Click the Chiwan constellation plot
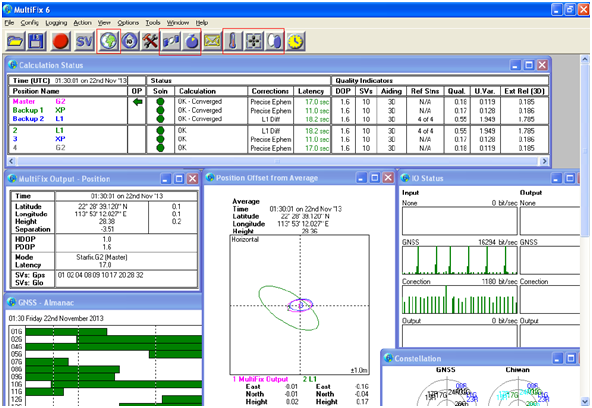 518,392
